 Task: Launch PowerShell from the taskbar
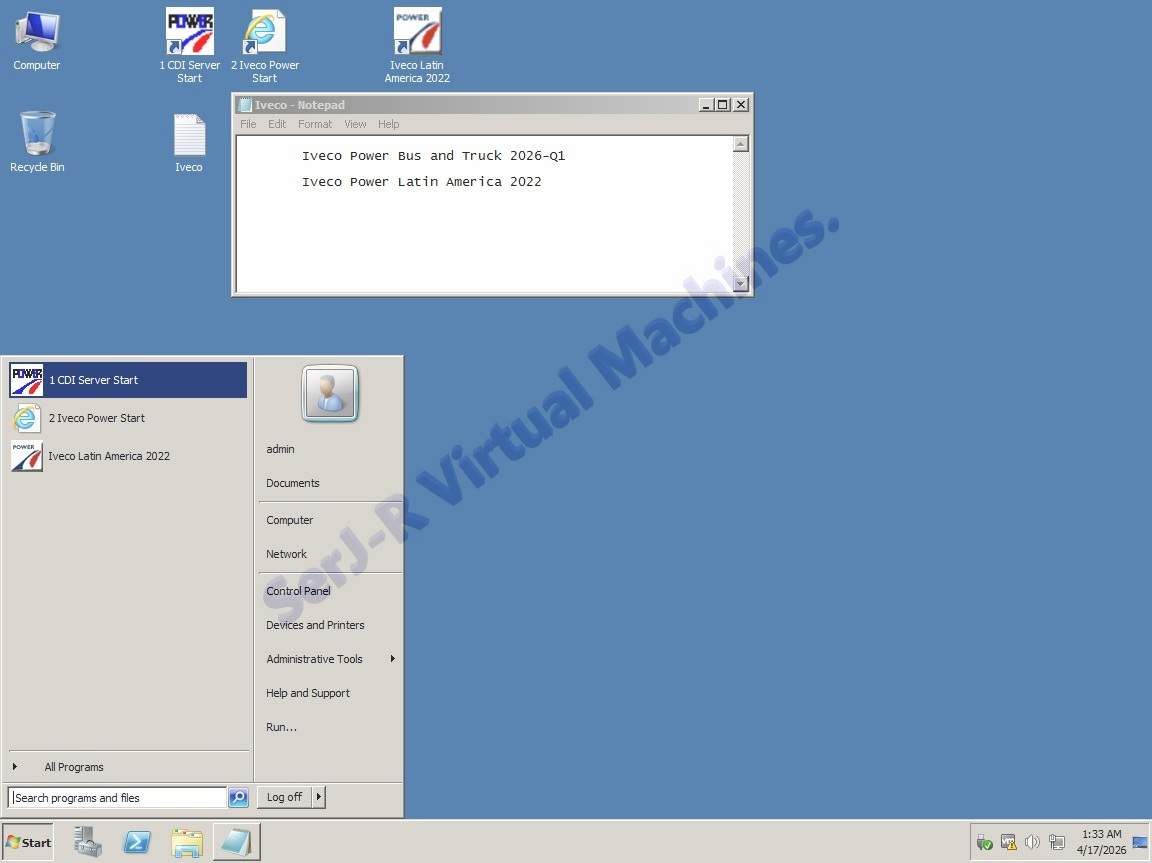pyautogui.click(x=137, y=842)
